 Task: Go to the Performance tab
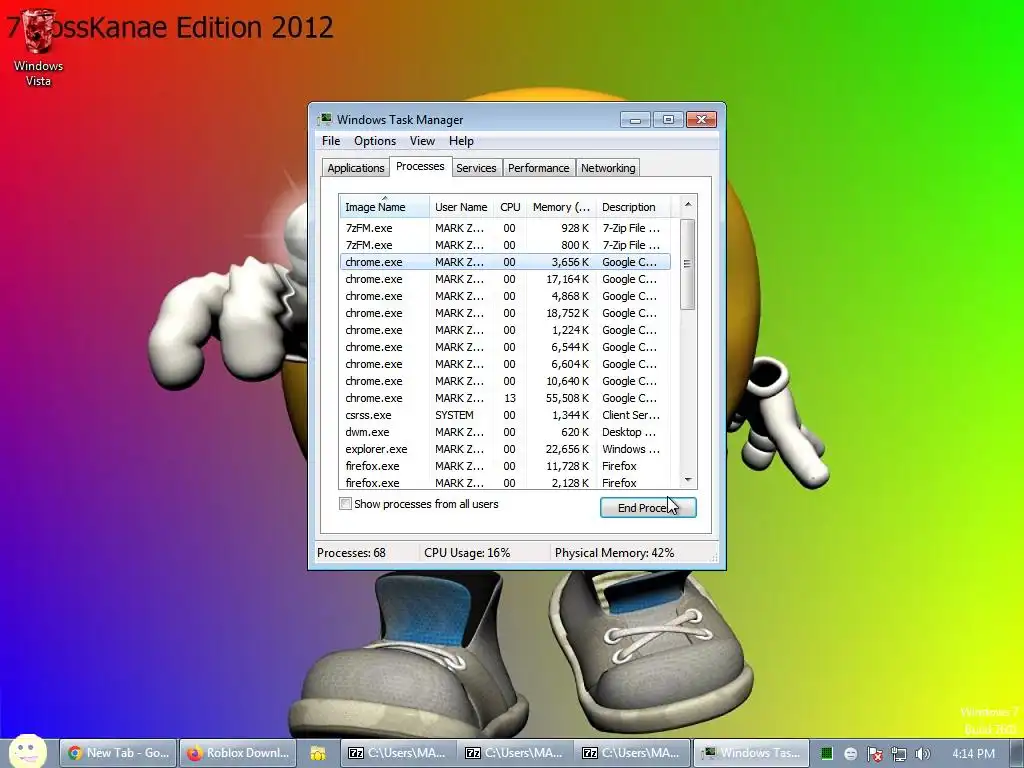pyautogui.click(x=539, y=168)
